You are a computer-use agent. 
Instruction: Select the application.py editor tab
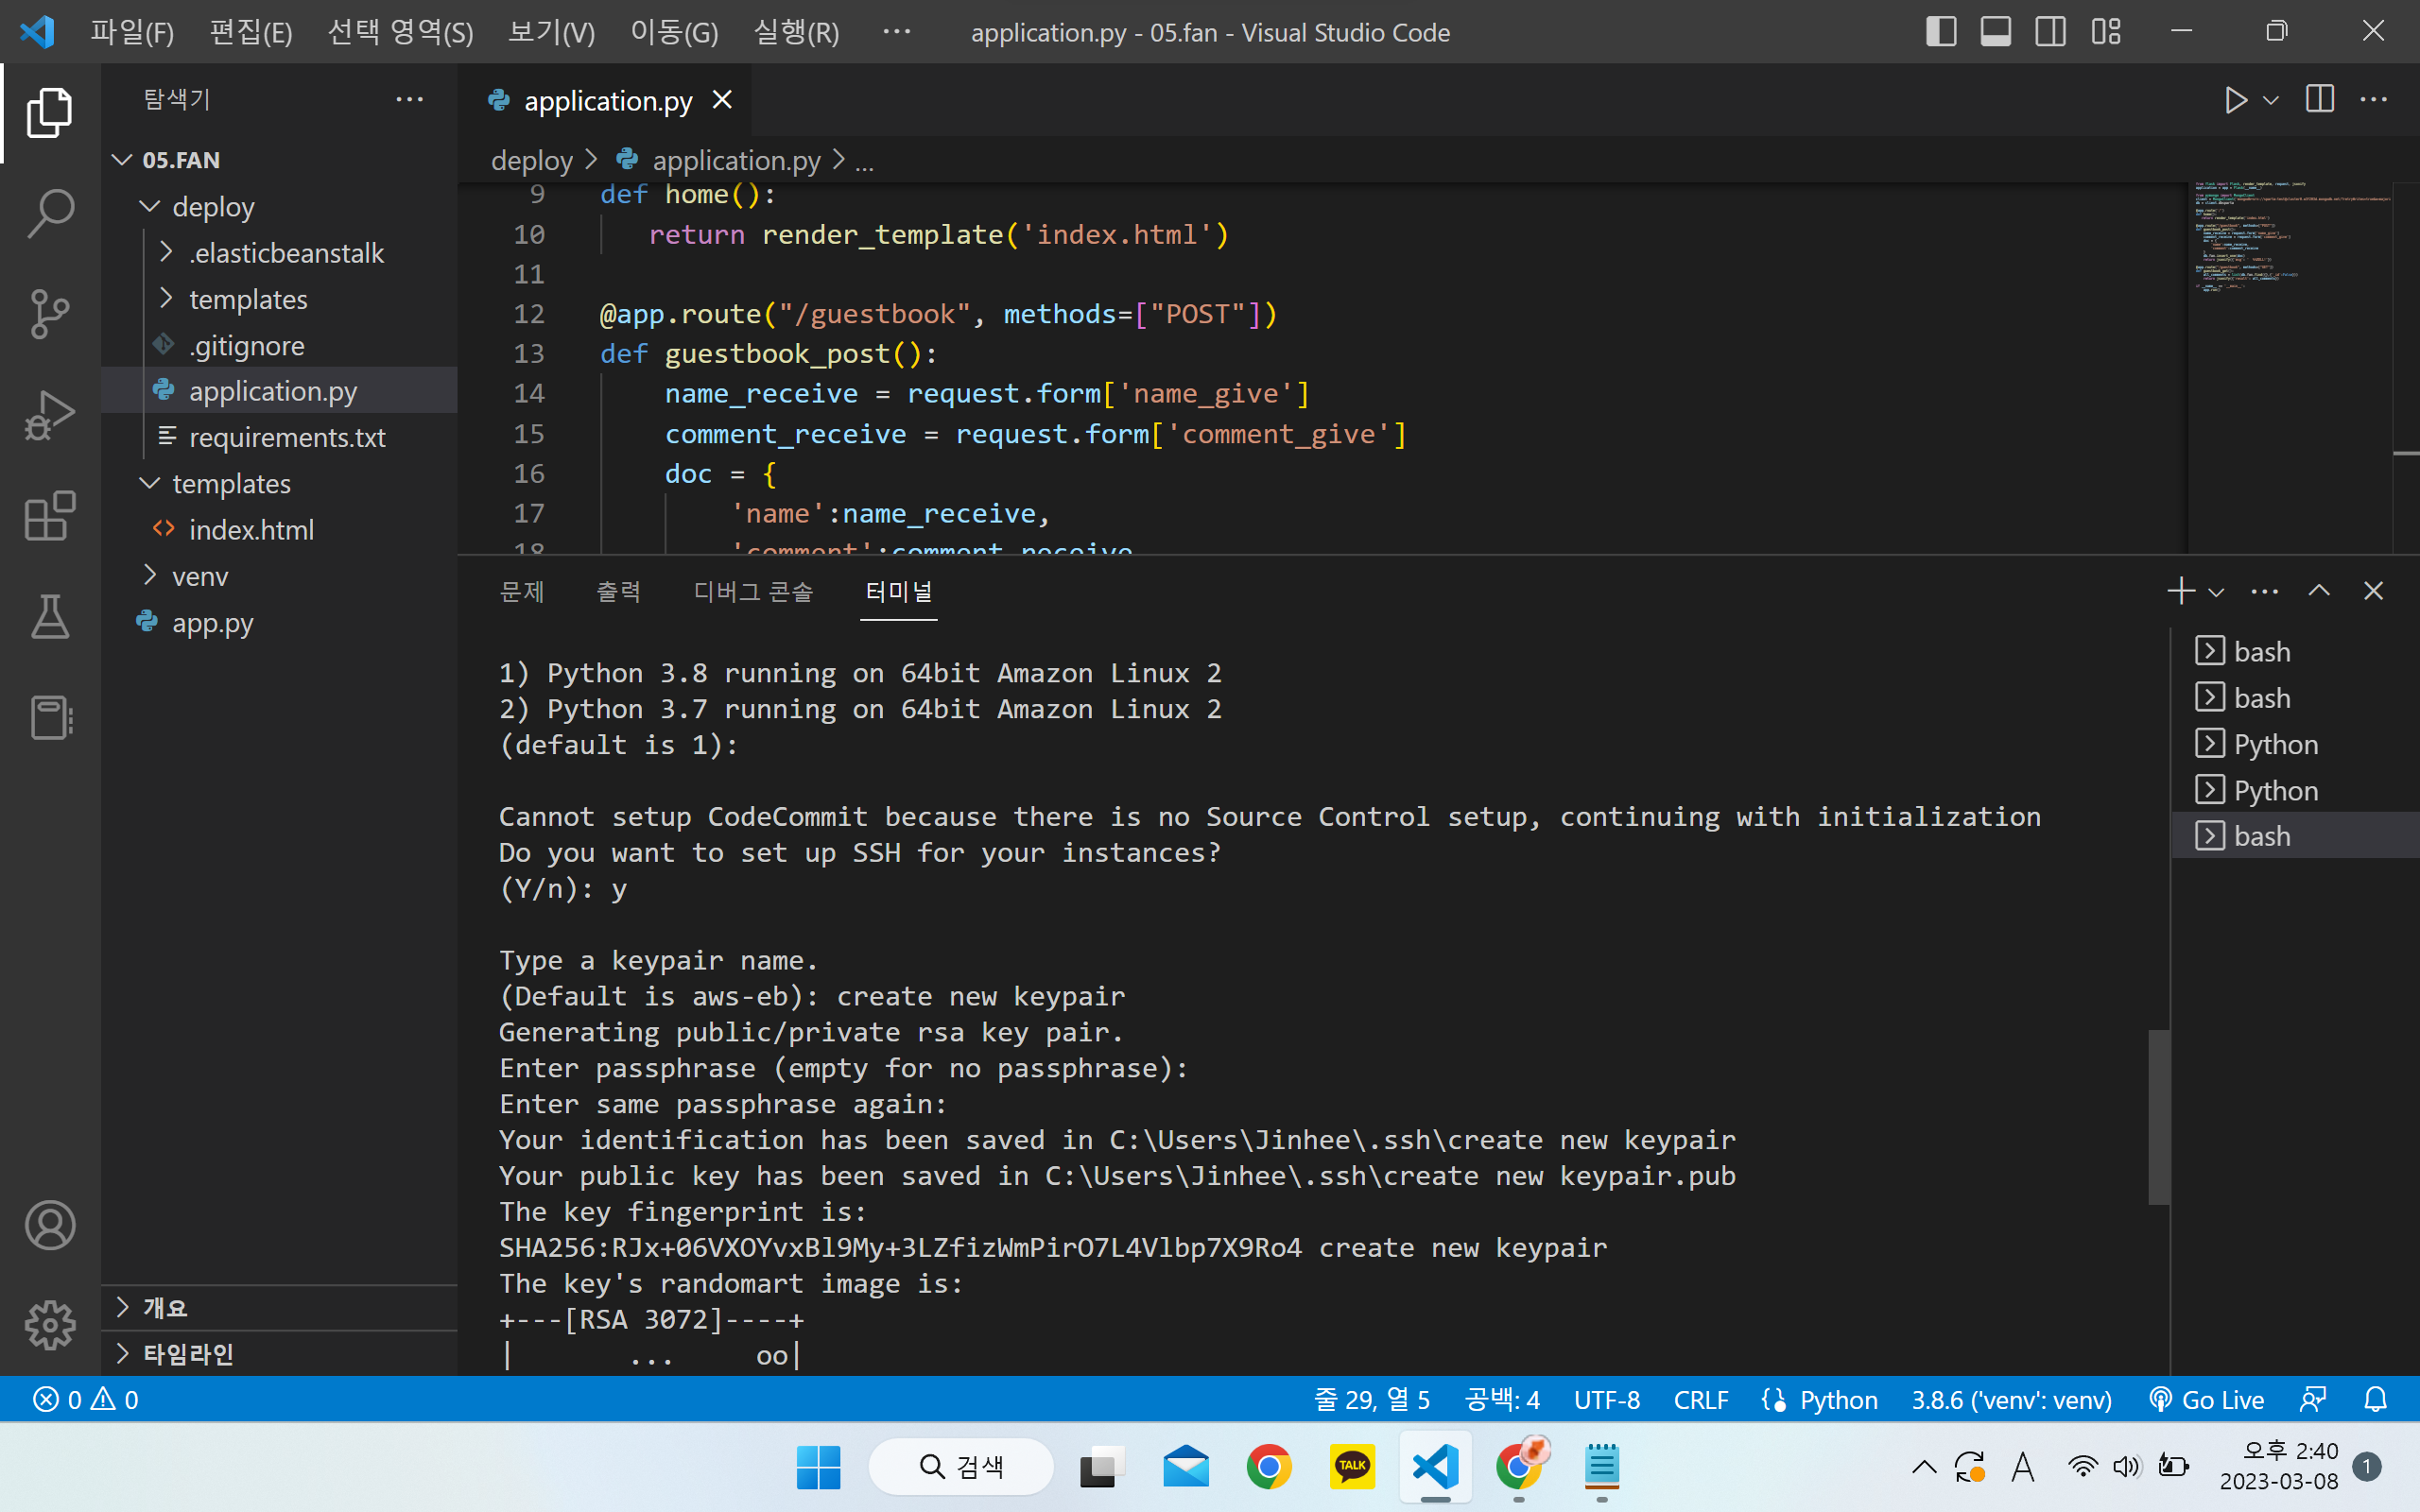606,100
